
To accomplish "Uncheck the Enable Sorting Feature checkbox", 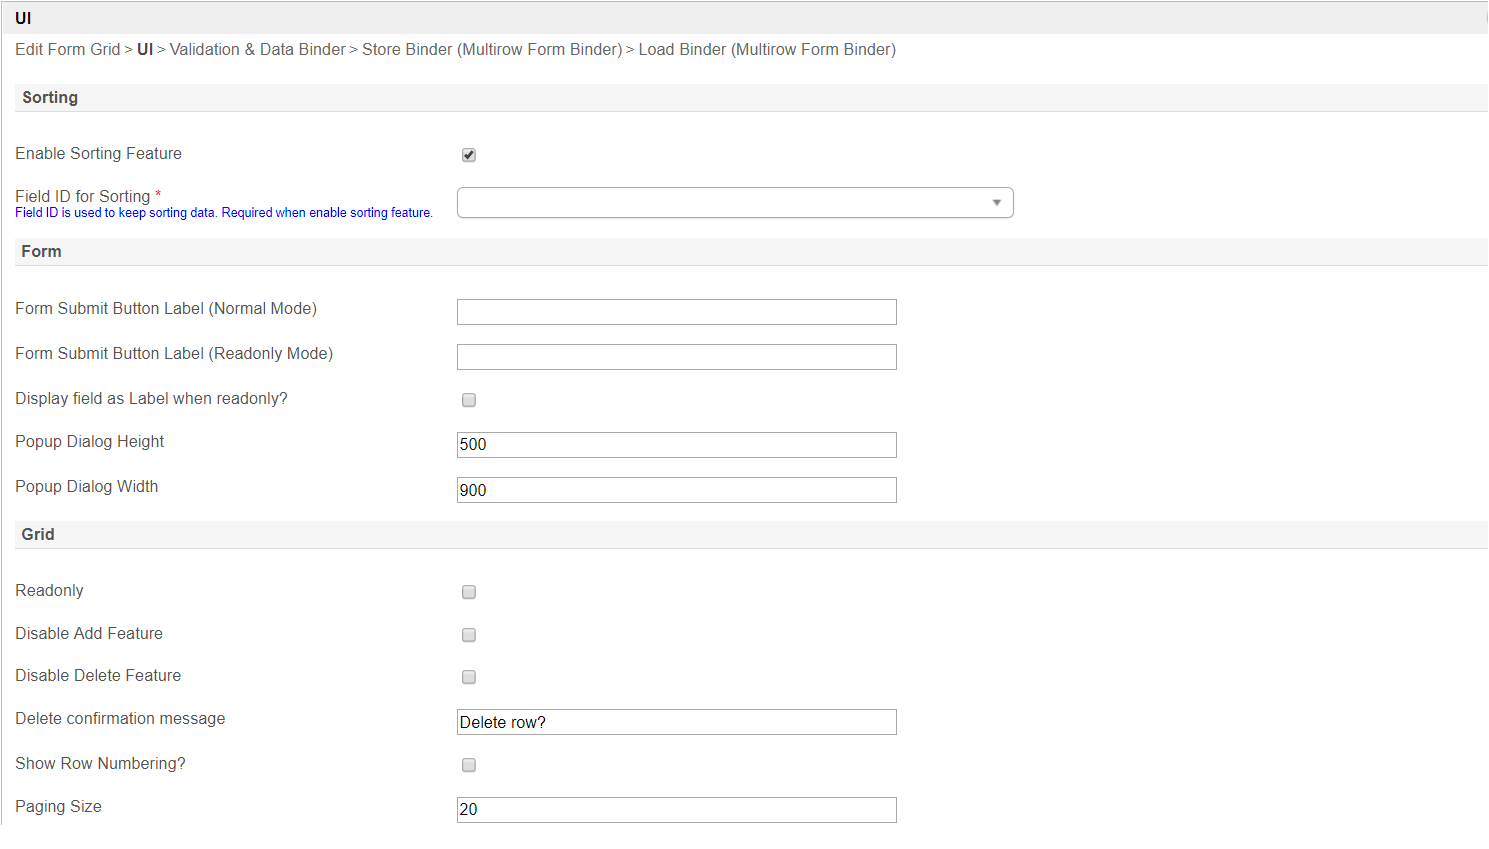I will point(468,155).
